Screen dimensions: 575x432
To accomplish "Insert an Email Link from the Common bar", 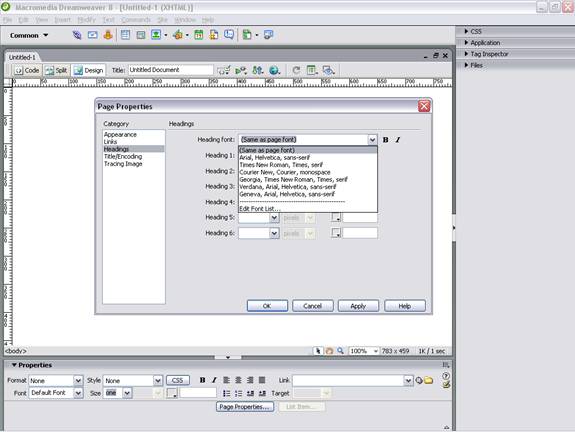I will point(92,35).
